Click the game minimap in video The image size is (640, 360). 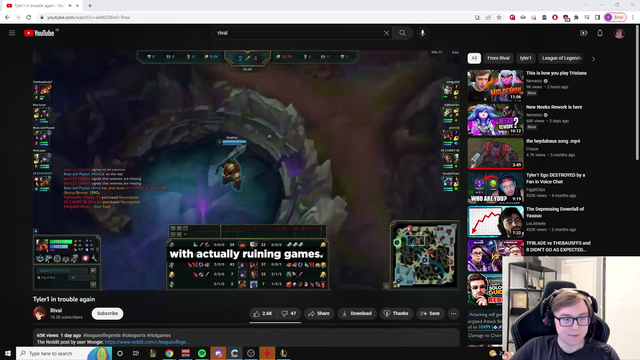pyautogui.click(x=424, y=255)
